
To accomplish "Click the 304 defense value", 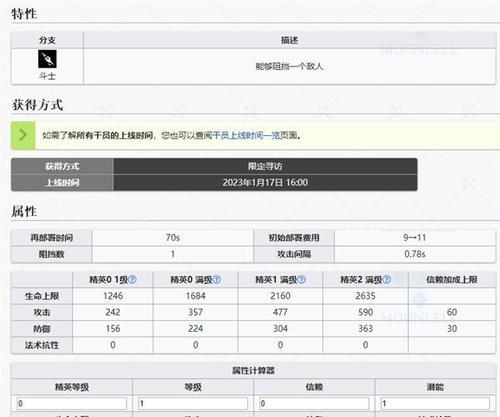I will (280, 328).
